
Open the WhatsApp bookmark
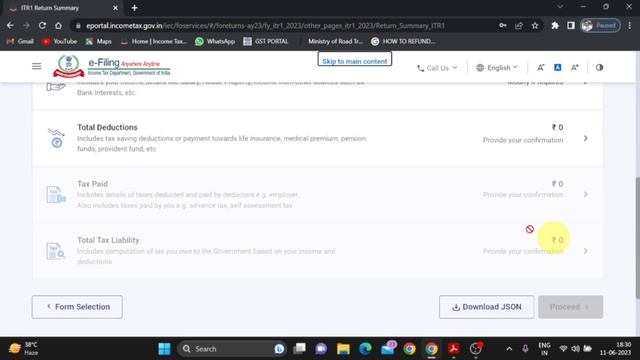coord(215,41)
